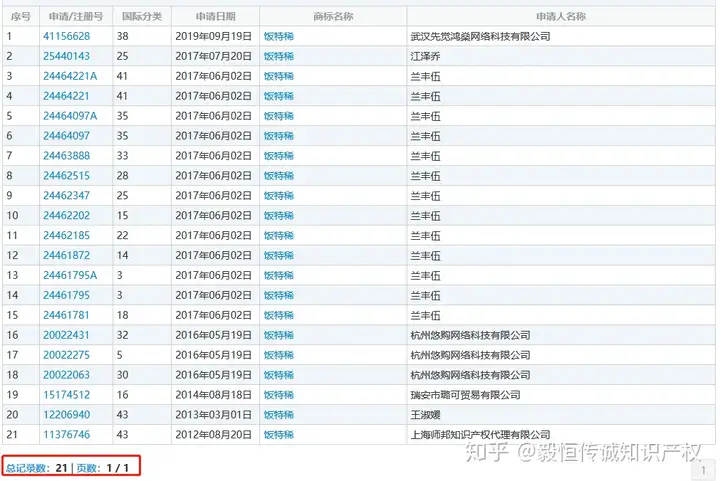
Task: Select class 32 in the 20022431 row
Action: point(122,335)
